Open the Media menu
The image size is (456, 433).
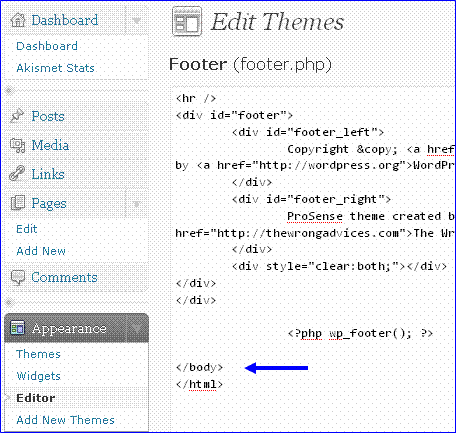coord(50,145)
